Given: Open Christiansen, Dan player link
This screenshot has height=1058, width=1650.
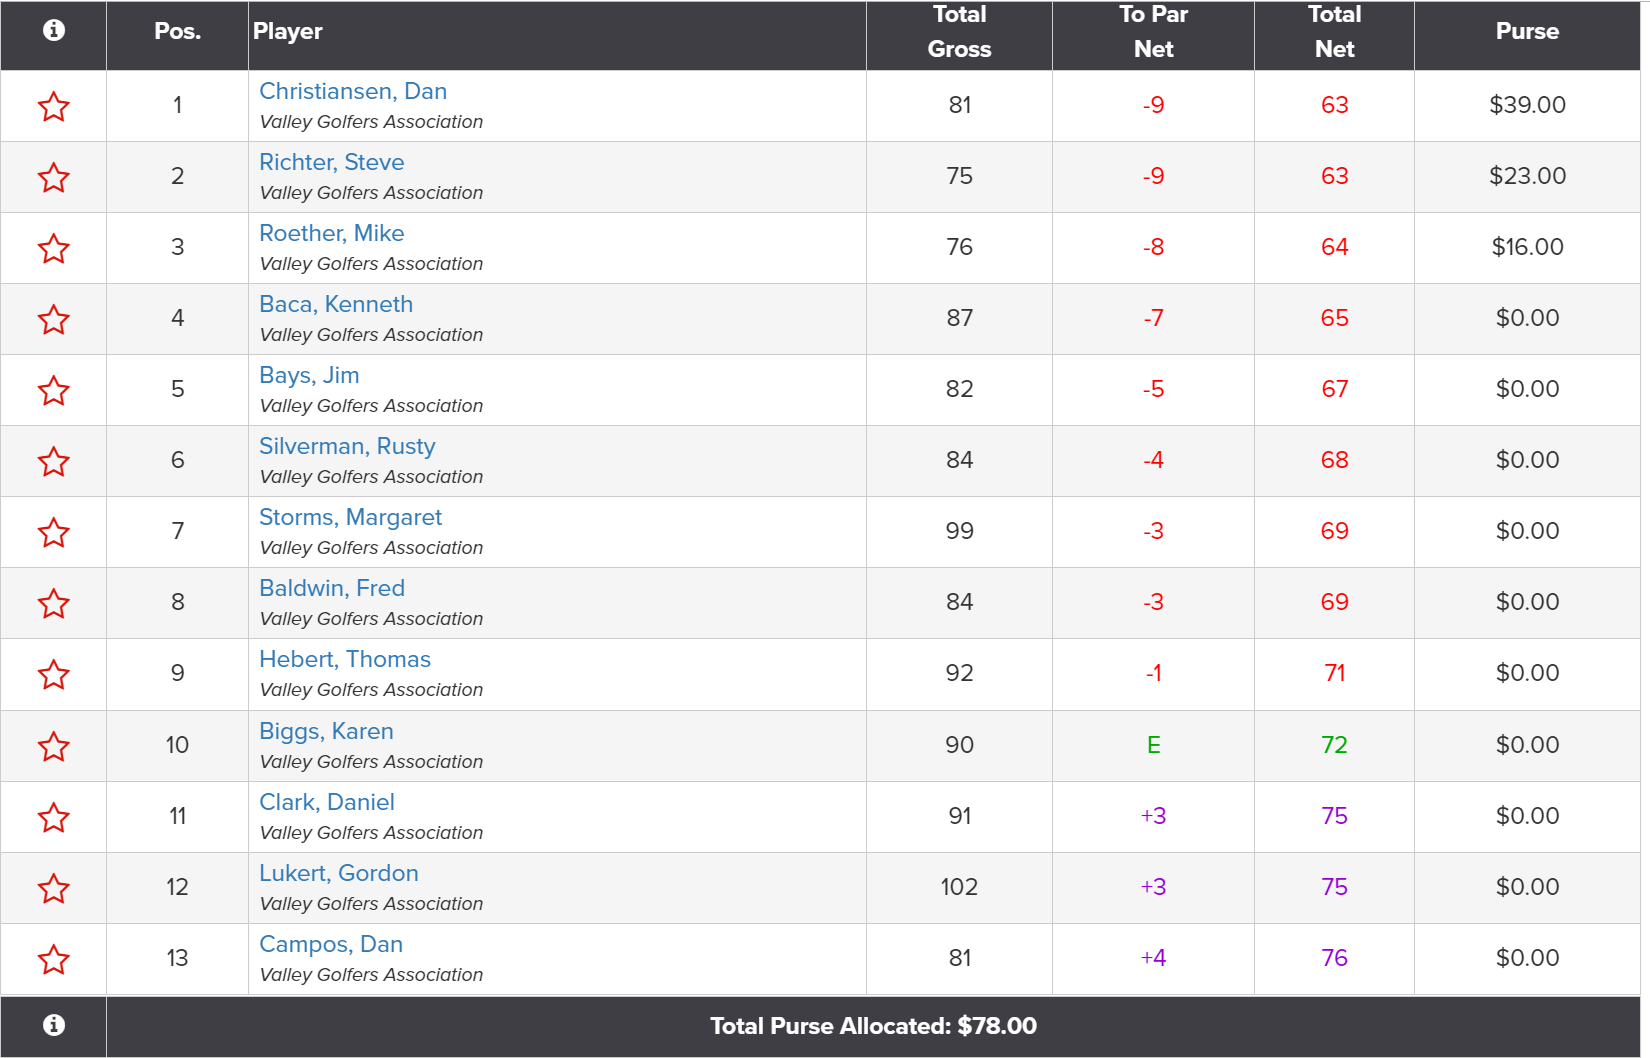Looking at the screenshot, I should pyautogui.click(x=353, y=91).
